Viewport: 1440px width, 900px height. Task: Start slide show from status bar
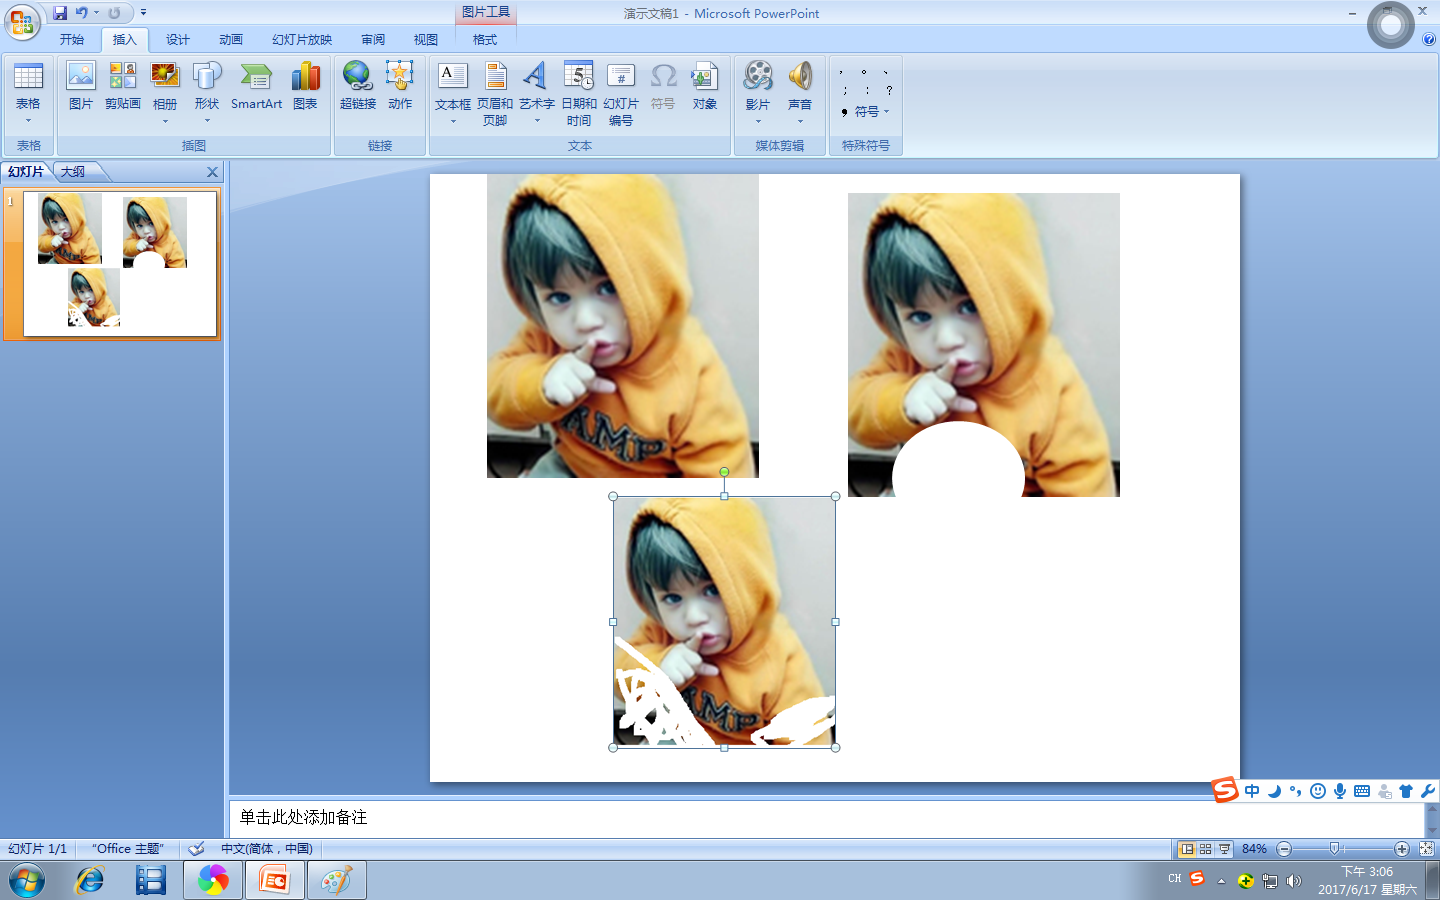[x=1225, y=849]
